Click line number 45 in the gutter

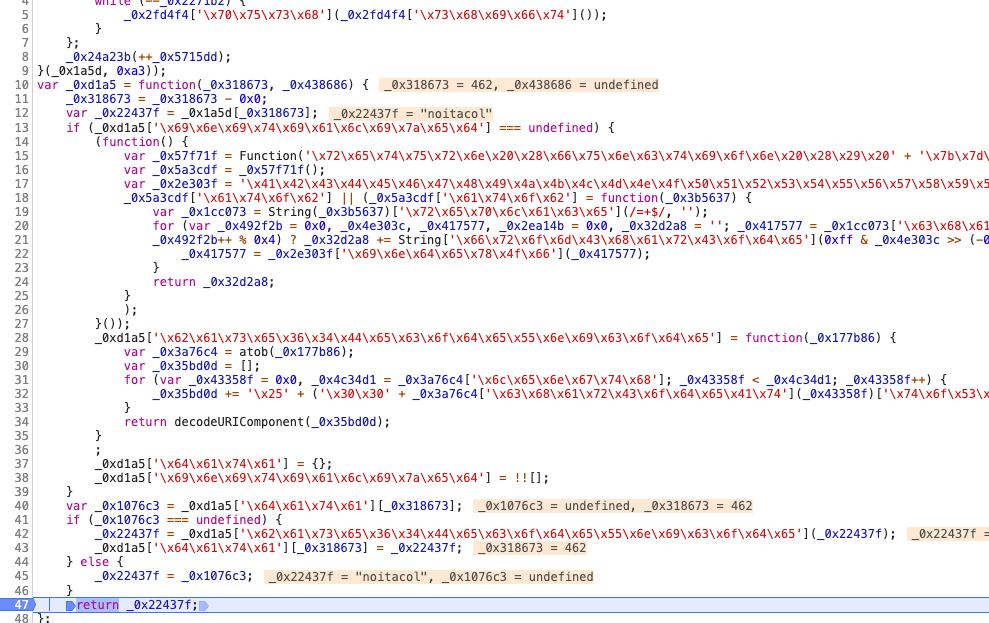coord(21,576)
